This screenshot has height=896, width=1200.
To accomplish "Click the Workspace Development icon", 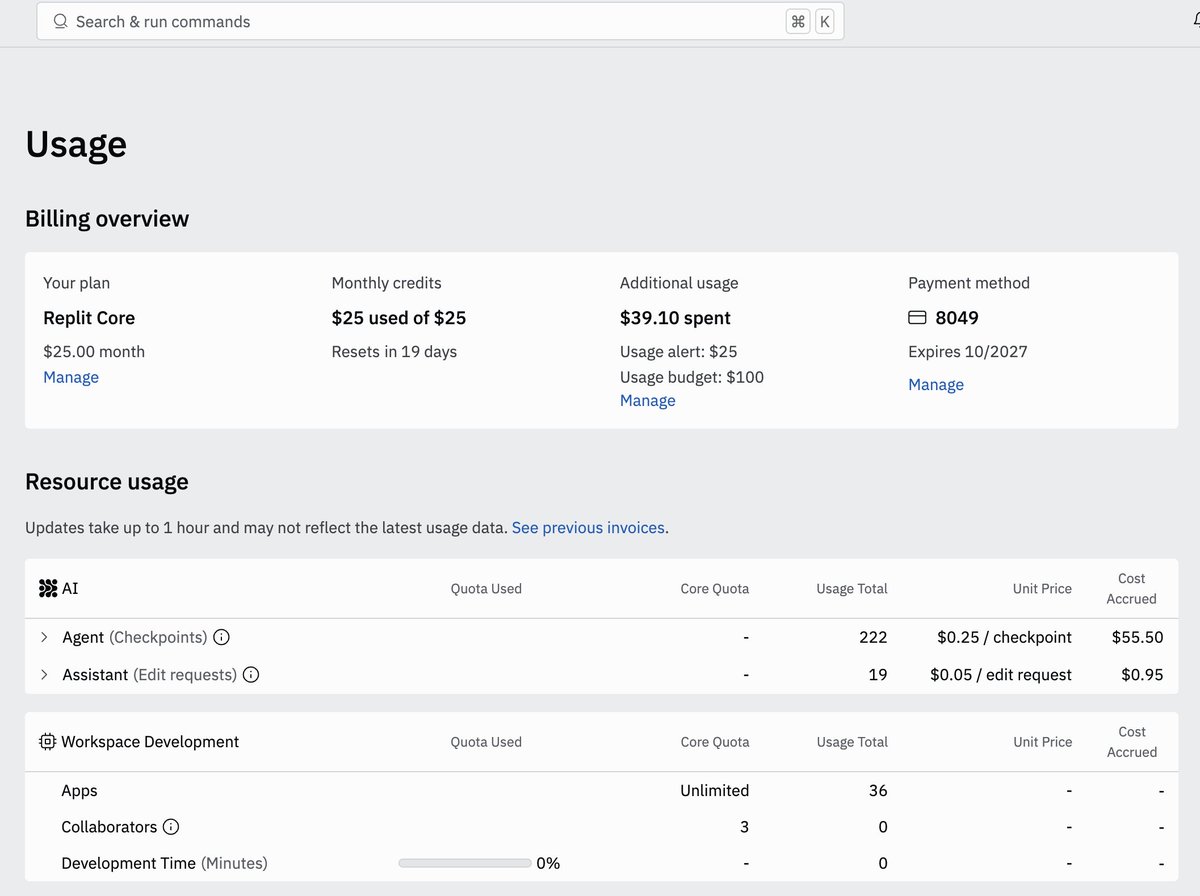I will point(46,741).
